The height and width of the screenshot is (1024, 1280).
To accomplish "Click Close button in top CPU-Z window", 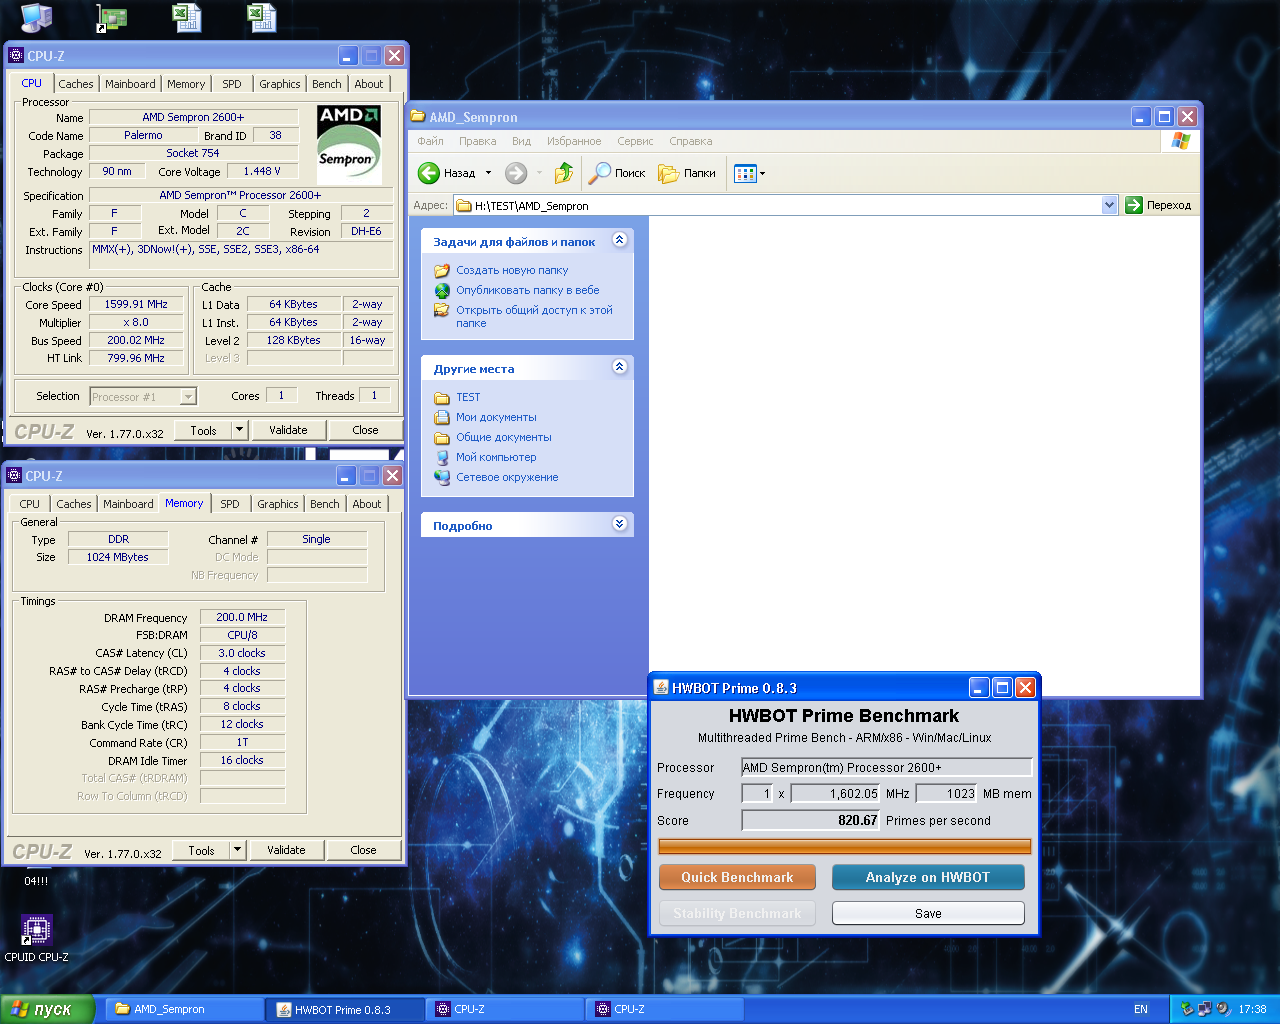I will coord(365,430).
